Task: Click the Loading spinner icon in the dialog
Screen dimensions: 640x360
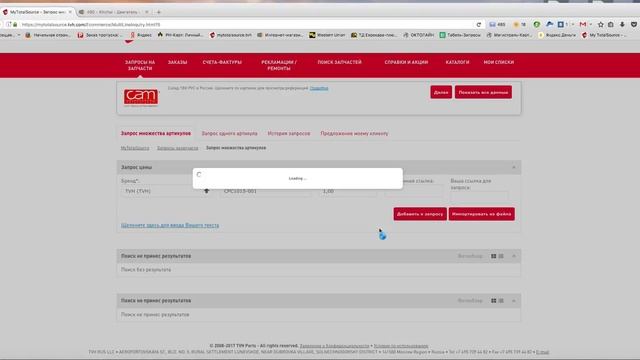Action: (x=199, y=174)
